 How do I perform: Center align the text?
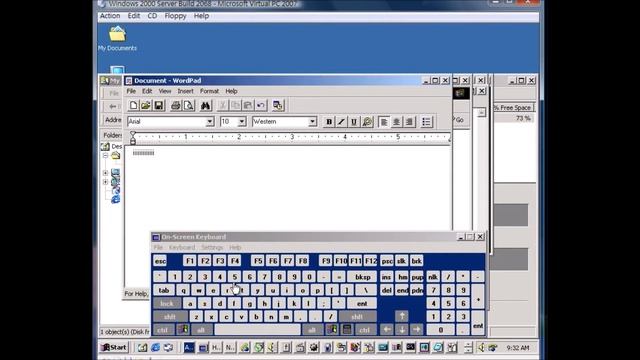tap(396, 122)
